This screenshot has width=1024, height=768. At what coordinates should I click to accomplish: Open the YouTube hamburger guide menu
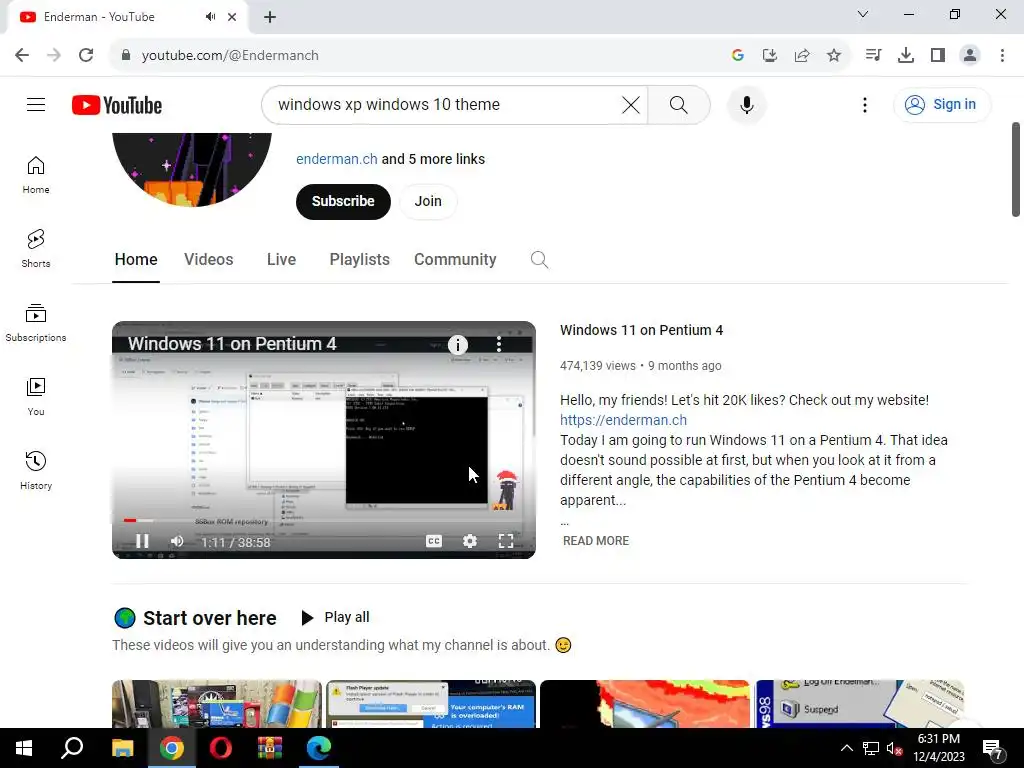(36, 104)
